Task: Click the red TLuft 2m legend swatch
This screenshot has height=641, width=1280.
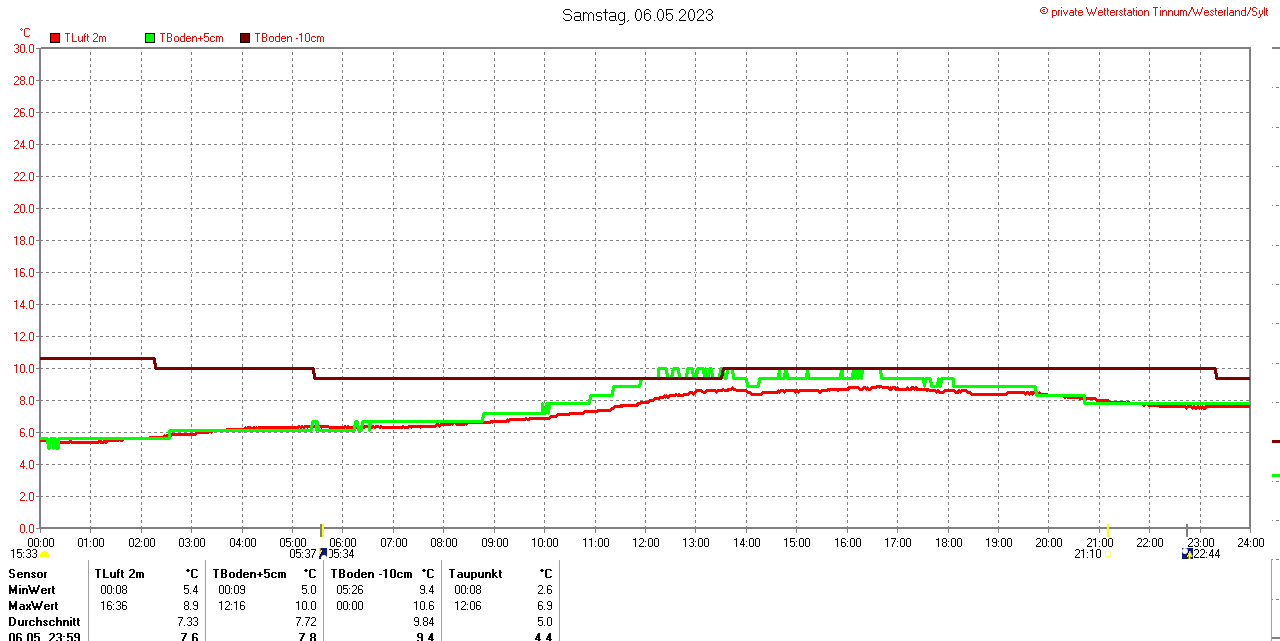Action: pos(55,38)
